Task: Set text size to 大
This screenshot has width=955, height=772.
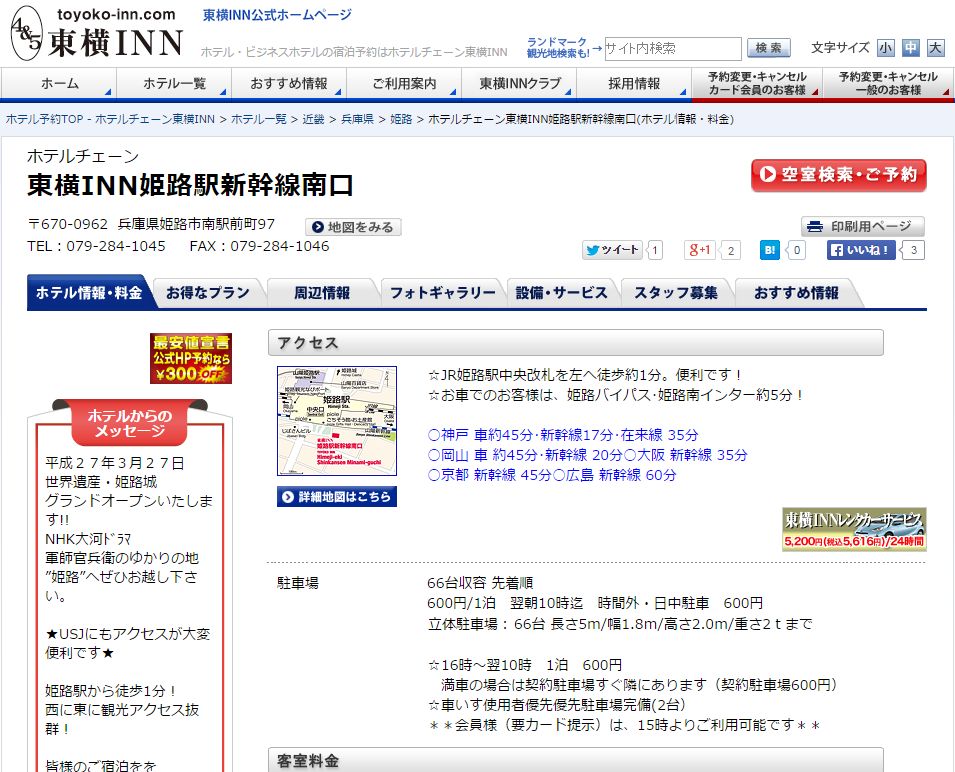Action: (x=936, y=47)
